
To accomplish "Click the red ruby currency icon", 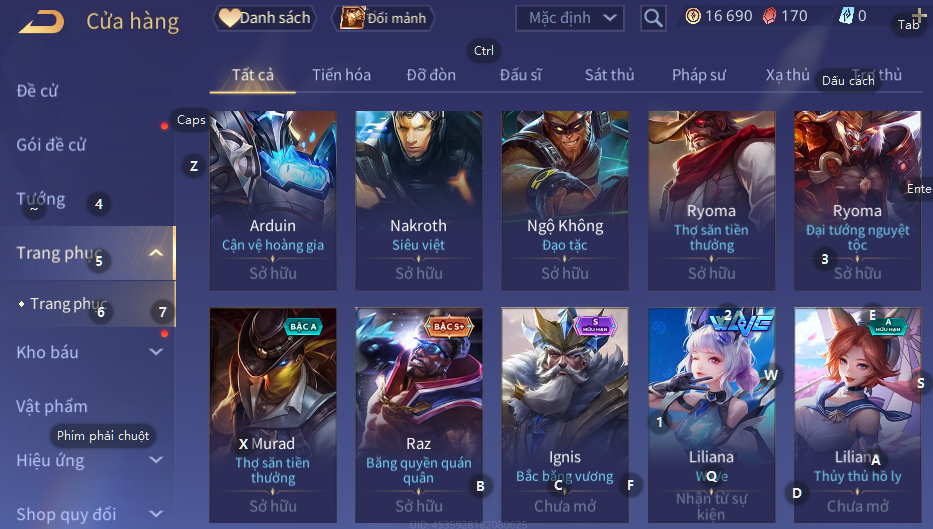I will pyautogui.click(x=769, y=16).
